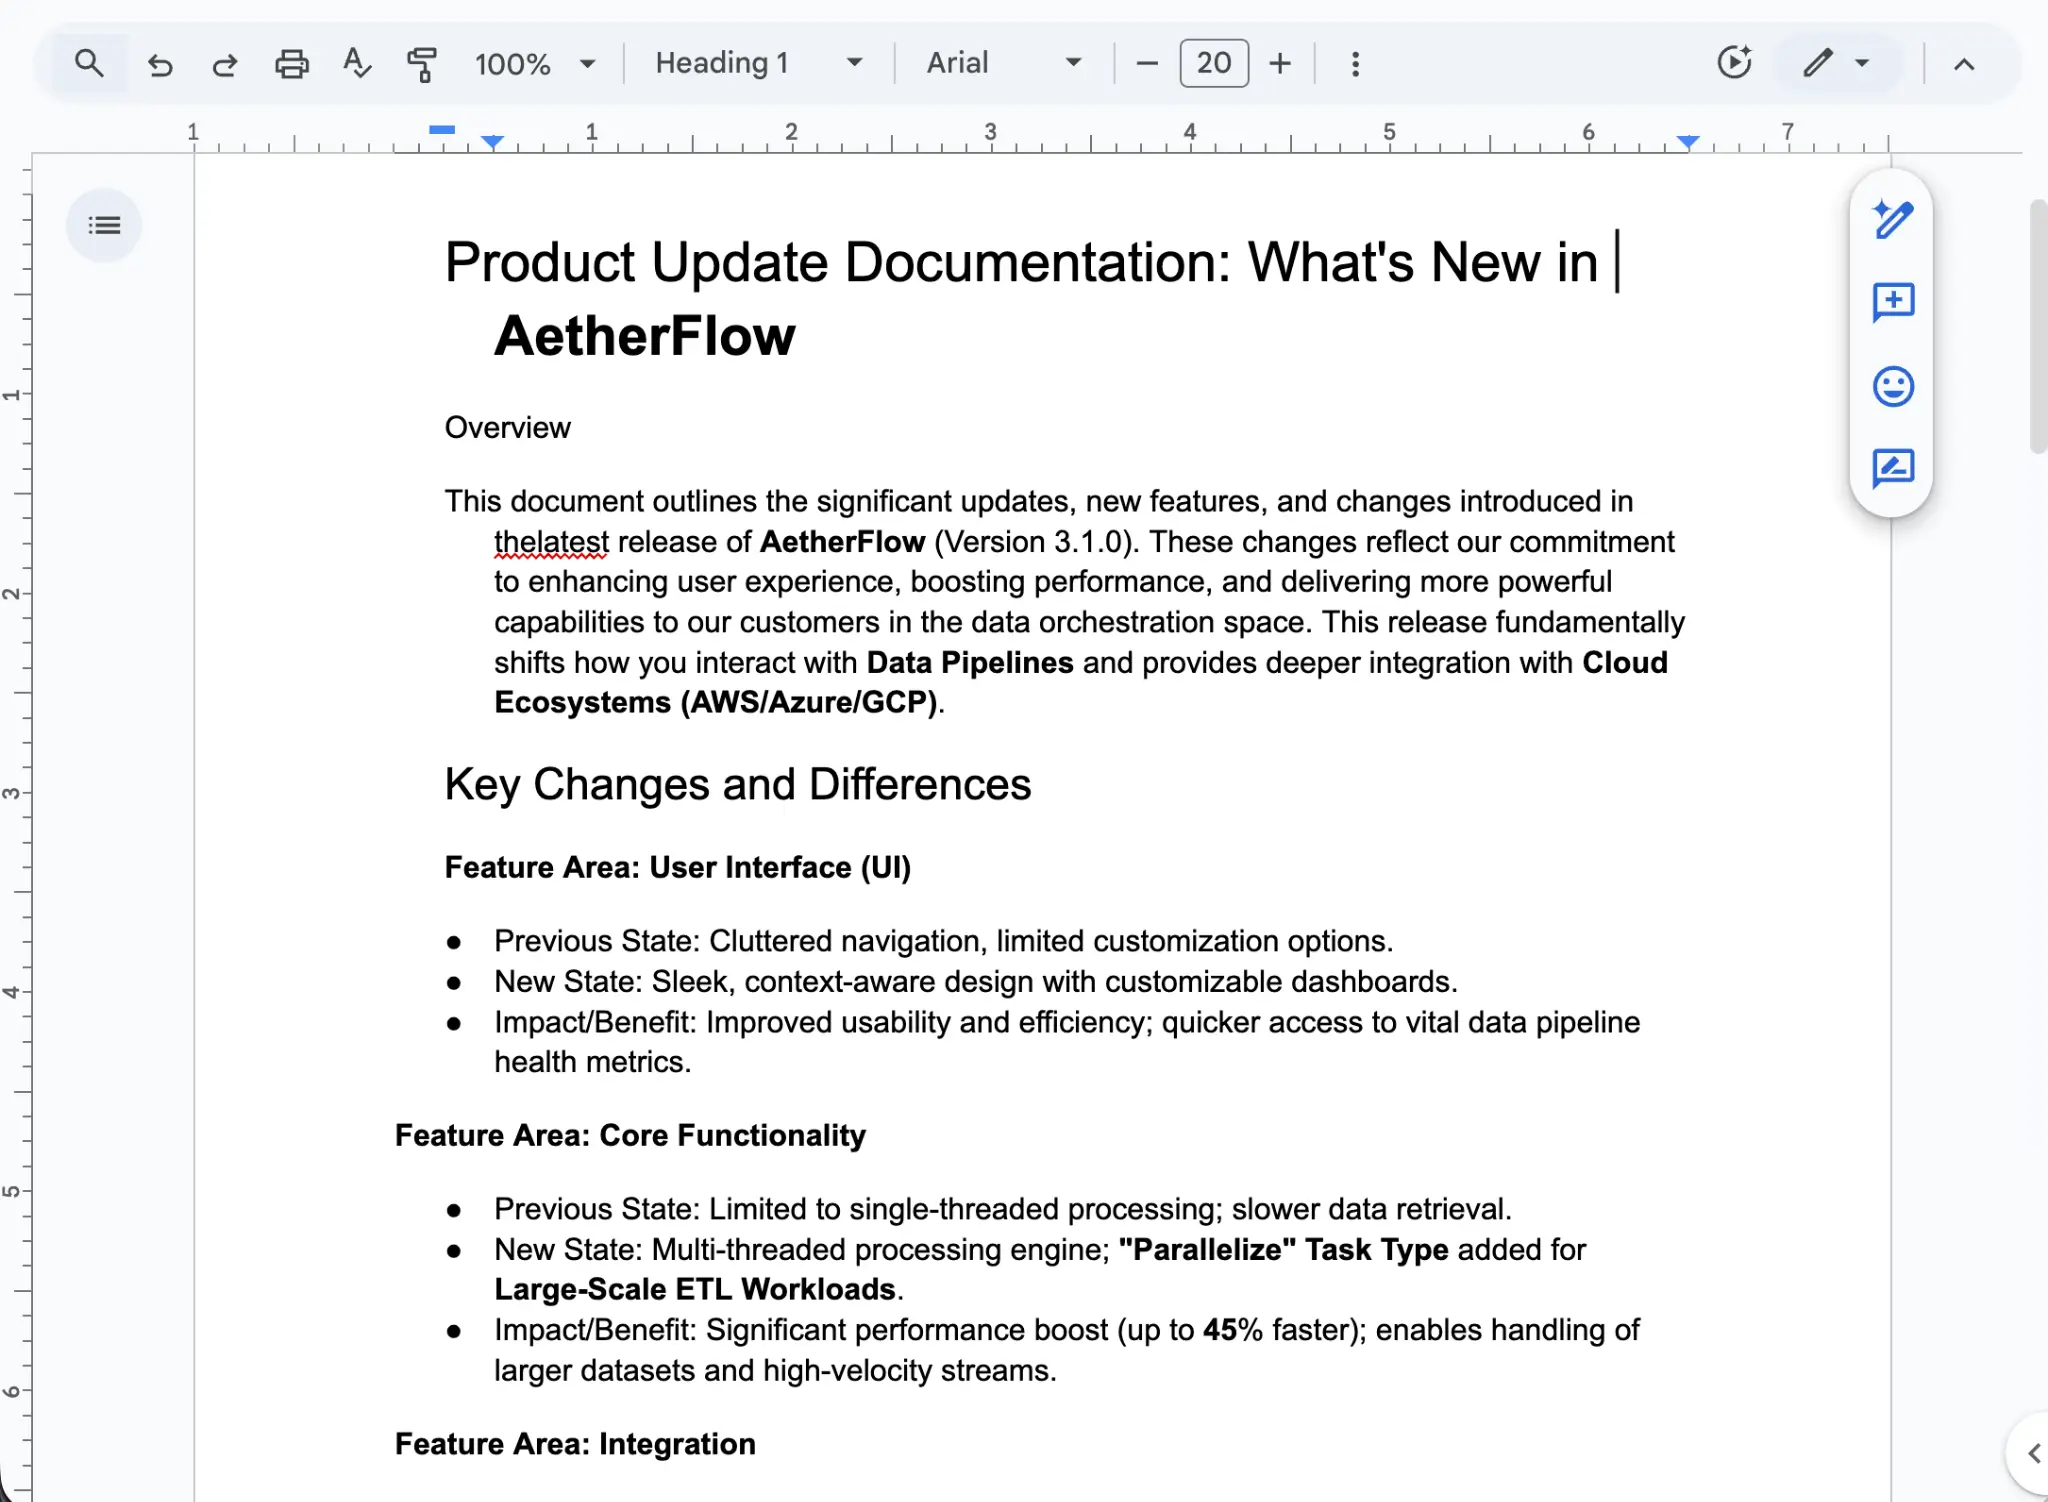Increase the font size

tap(1279, 62)
